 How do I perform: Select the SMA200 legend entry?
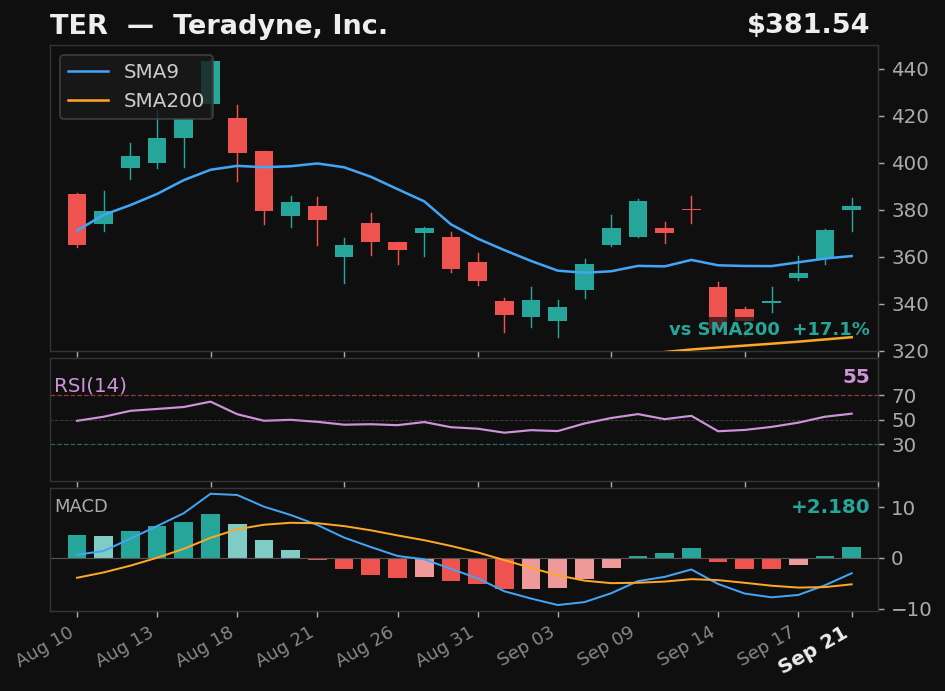tap(136, 100)
